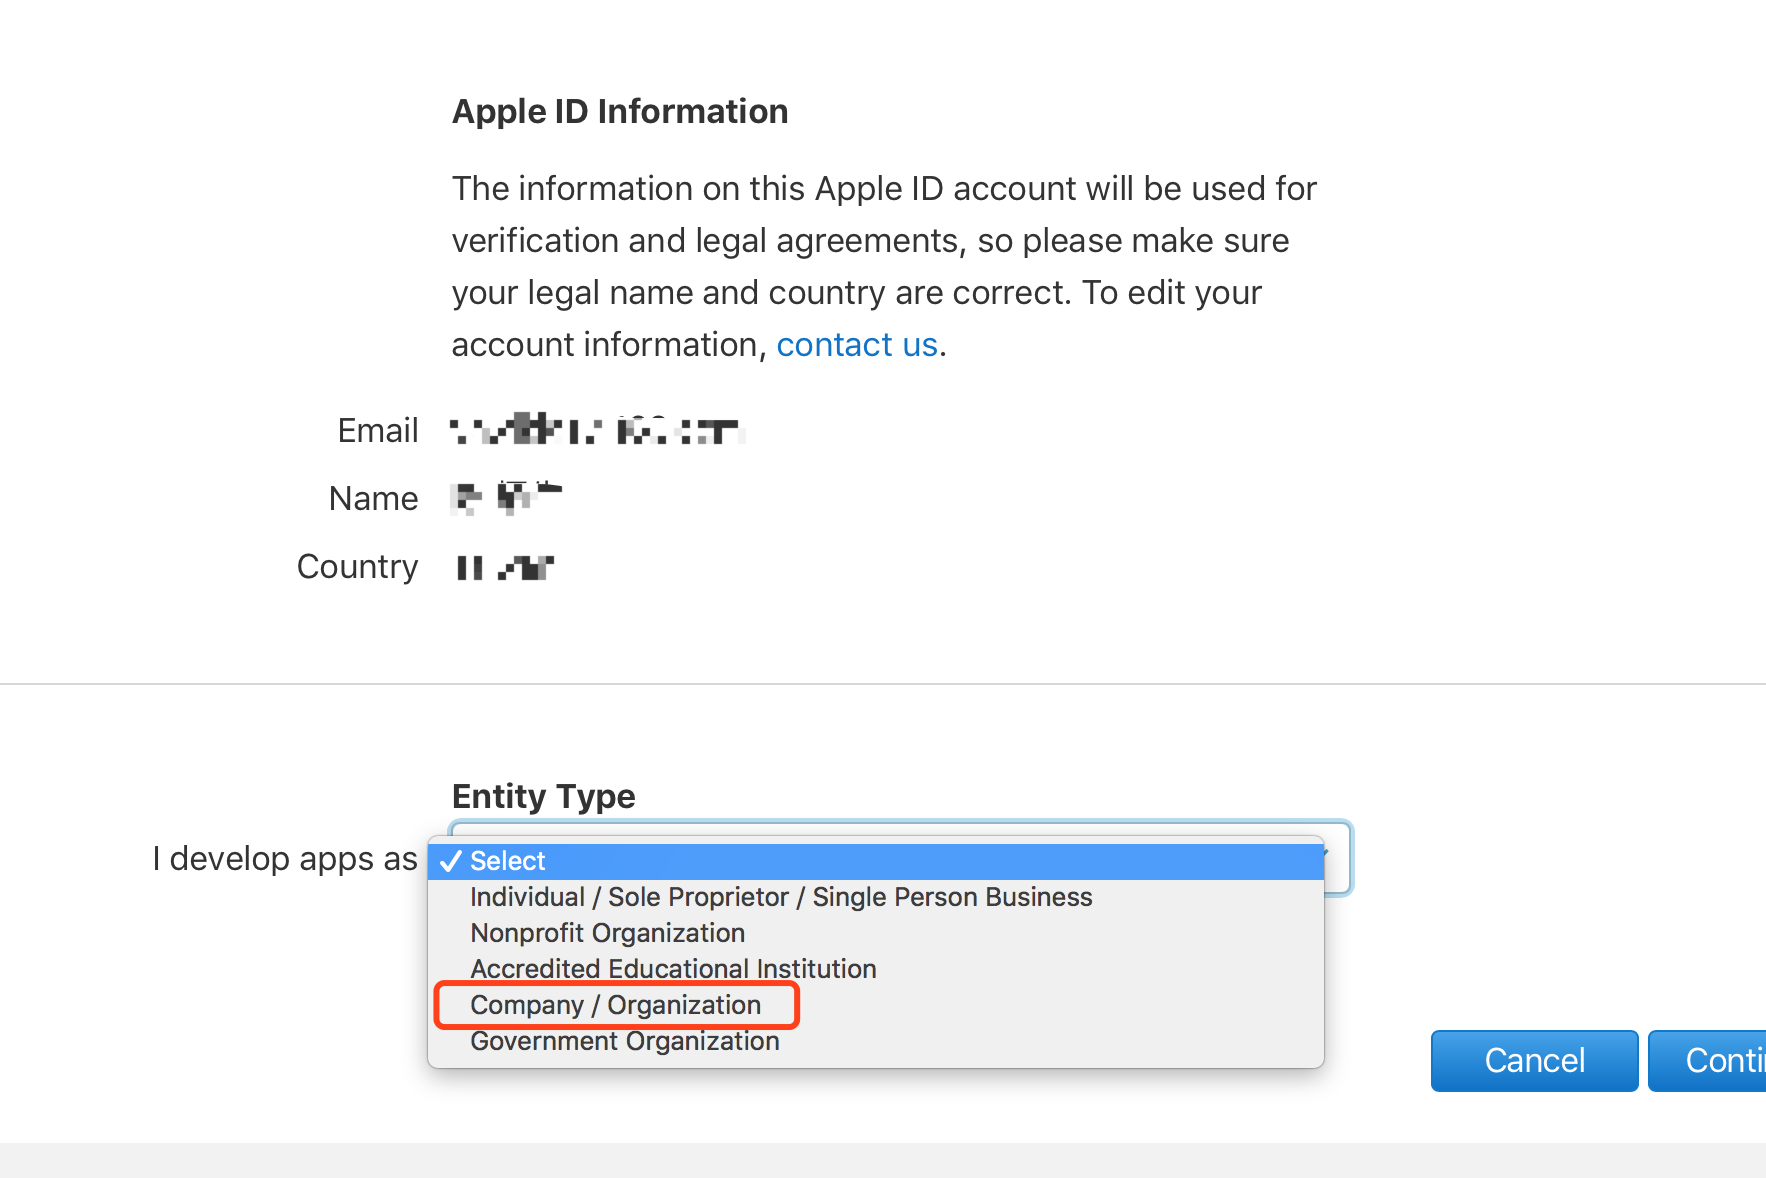
Task: Click the partially visible Continue button
Action: (1707, 1061)
